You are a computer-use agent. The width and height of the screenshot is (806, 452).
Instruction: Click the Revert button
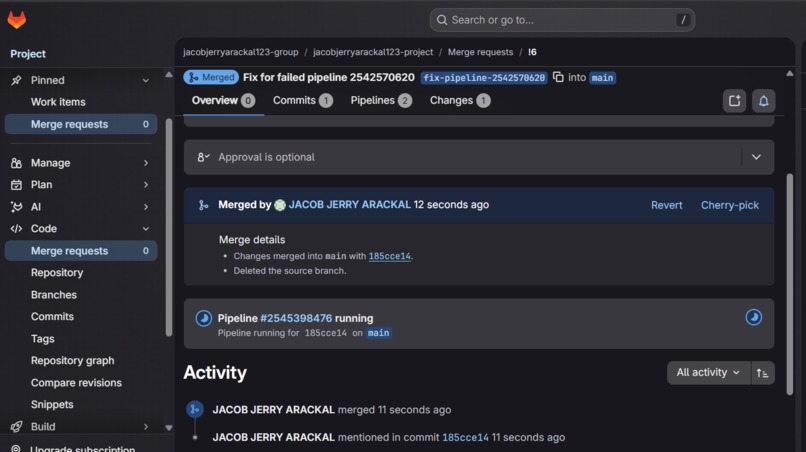pyautogui.click(x=666, y=205)
